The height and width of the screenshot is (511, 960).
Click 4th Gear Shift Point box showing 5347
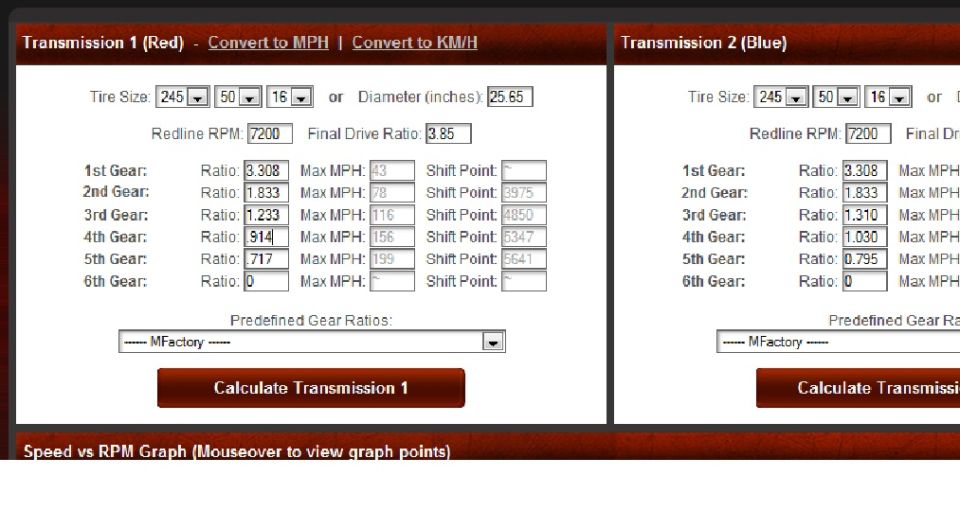coord(524,237)
